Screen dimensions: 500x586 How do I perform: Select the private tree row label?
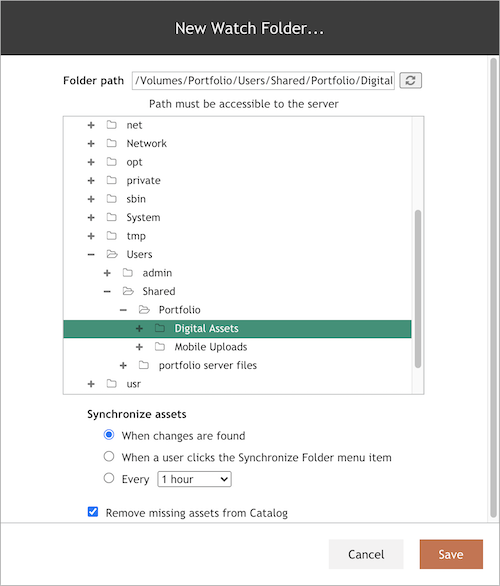click(x=143, y=181)
